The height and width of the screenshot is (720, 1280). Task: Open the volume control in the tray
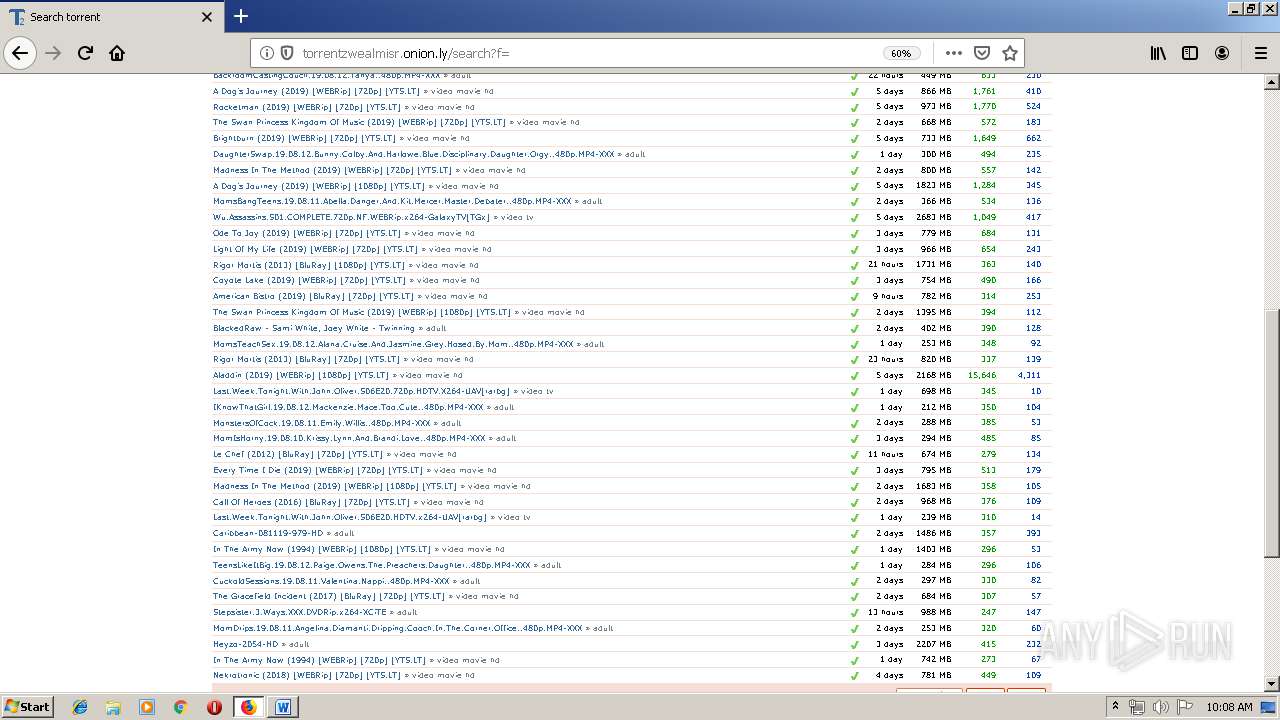coord(1163,707)
